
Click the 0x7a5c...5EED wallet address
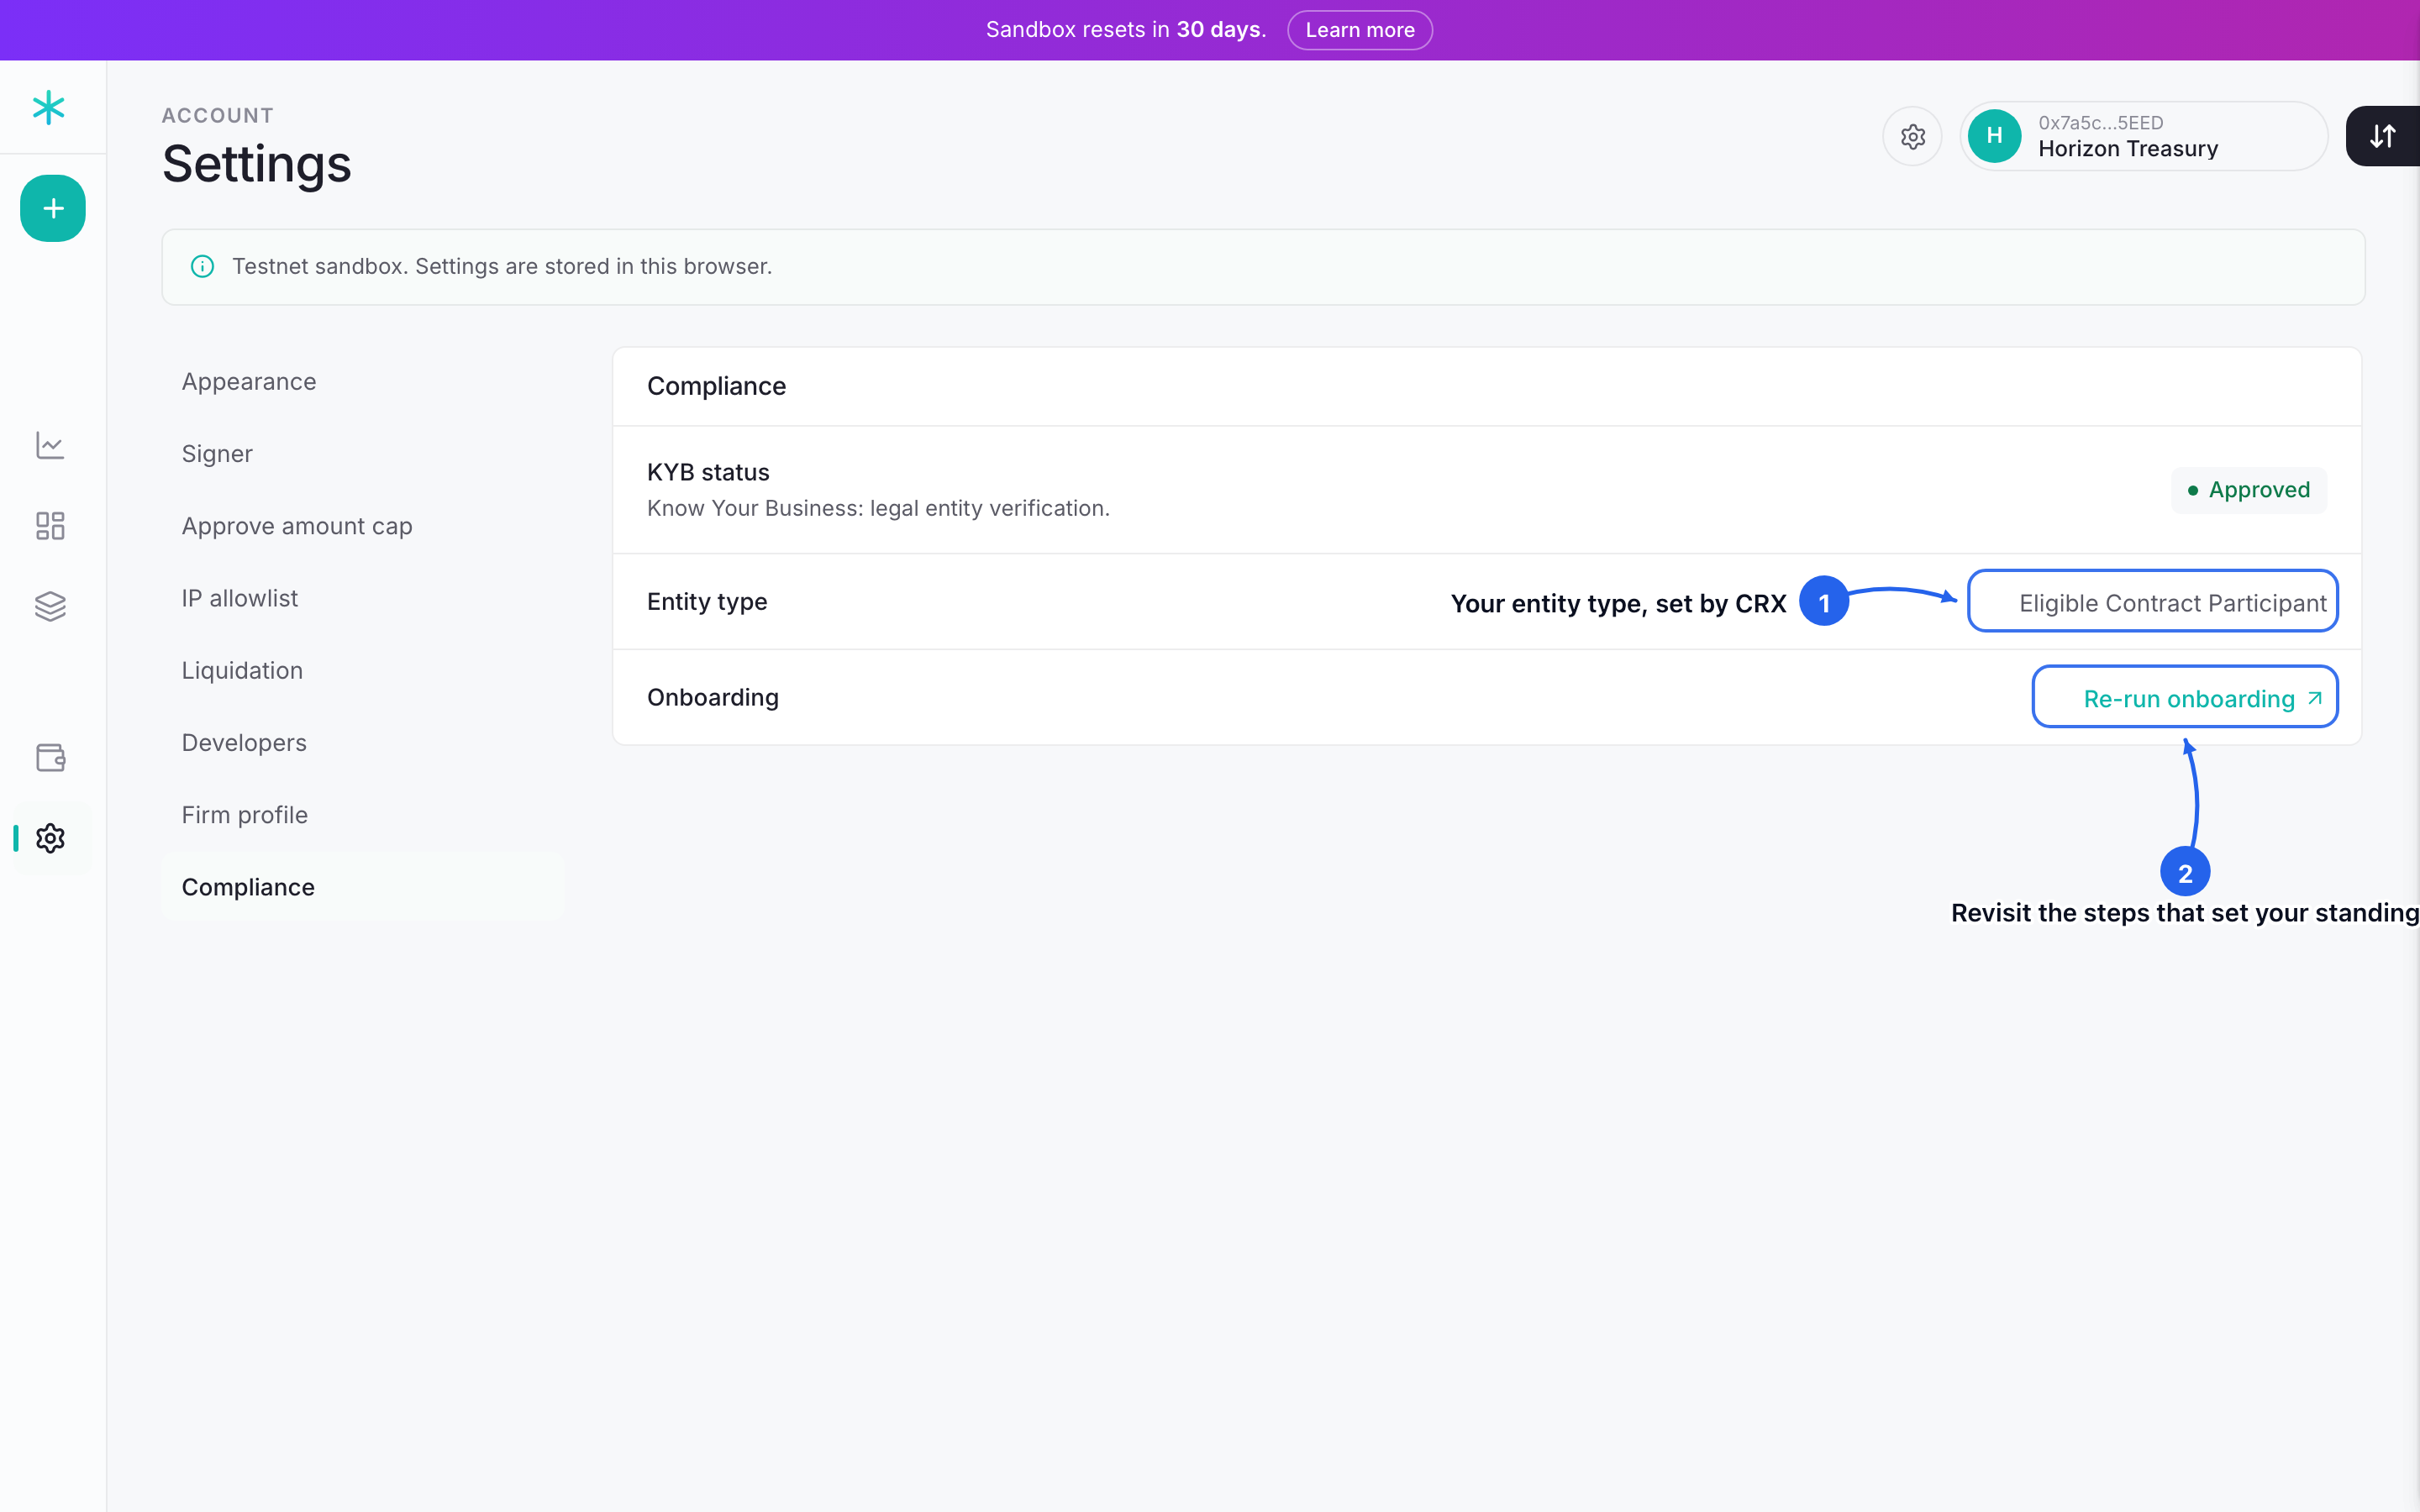coord(2101,123)
